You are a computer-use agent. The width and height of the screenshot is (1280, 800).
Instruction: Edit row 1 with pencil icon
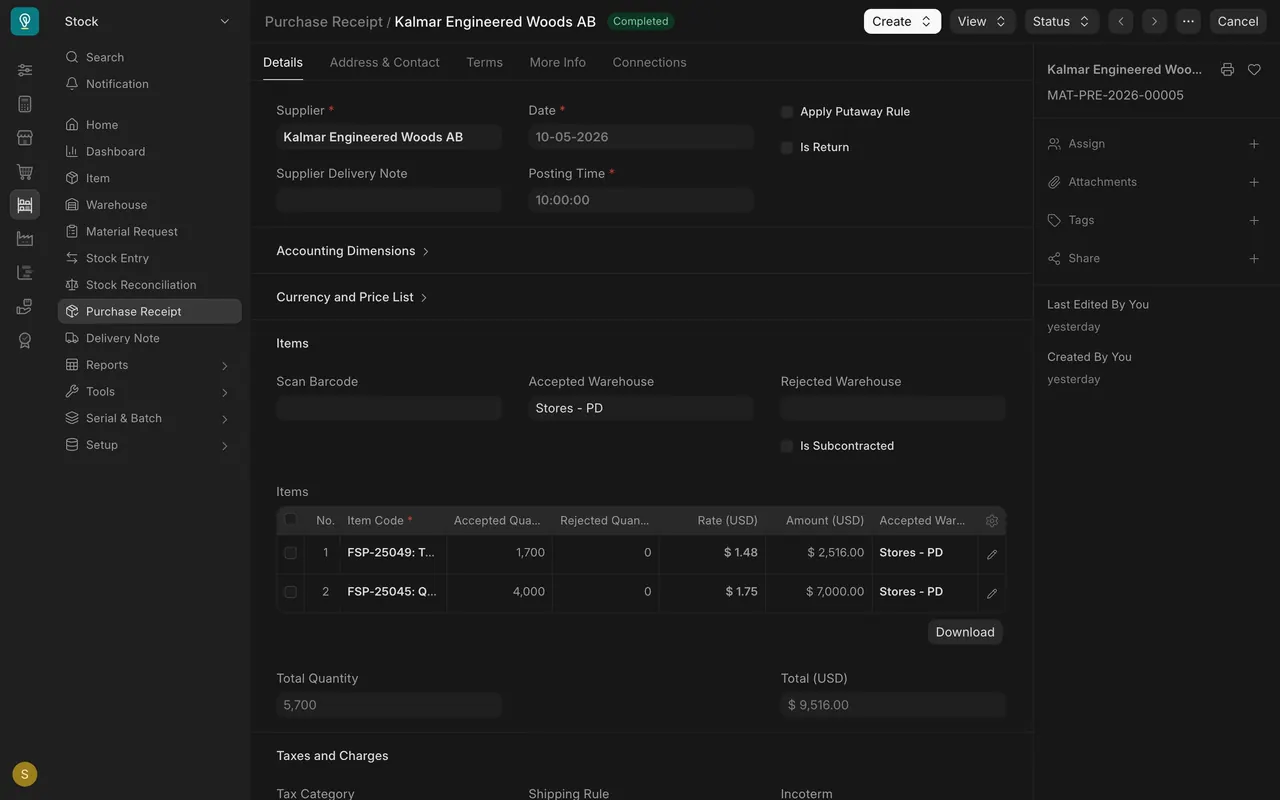[992, 554]
